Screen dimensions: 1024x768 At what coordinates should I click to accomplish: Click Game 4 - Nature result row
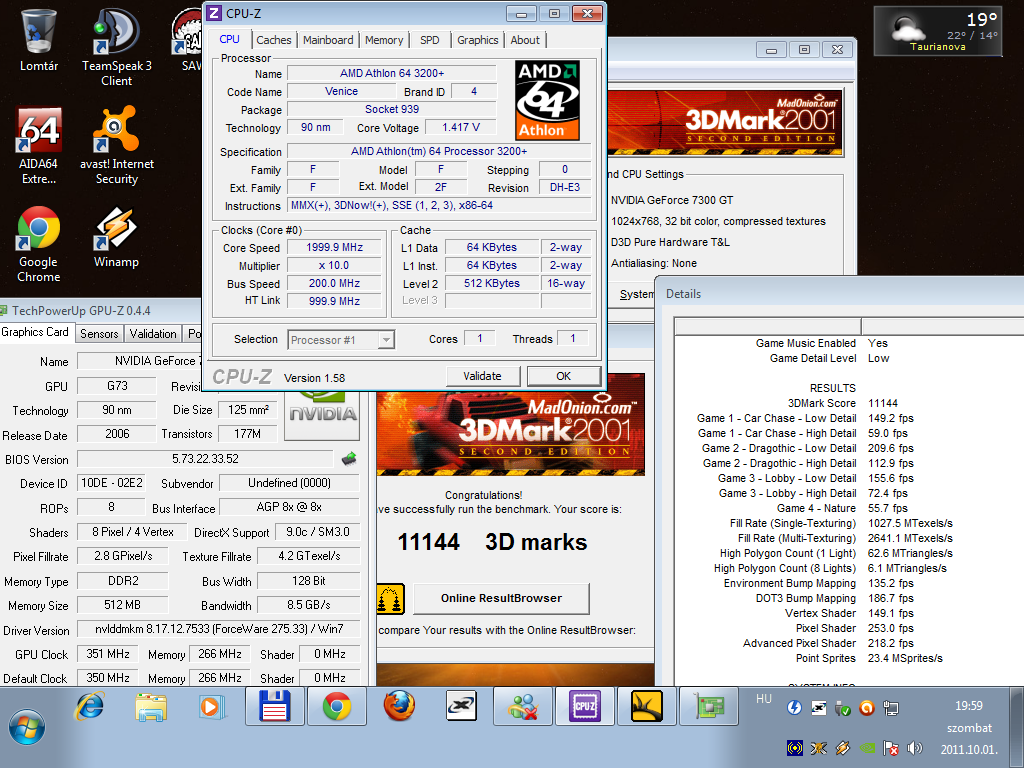click(842, 508)
